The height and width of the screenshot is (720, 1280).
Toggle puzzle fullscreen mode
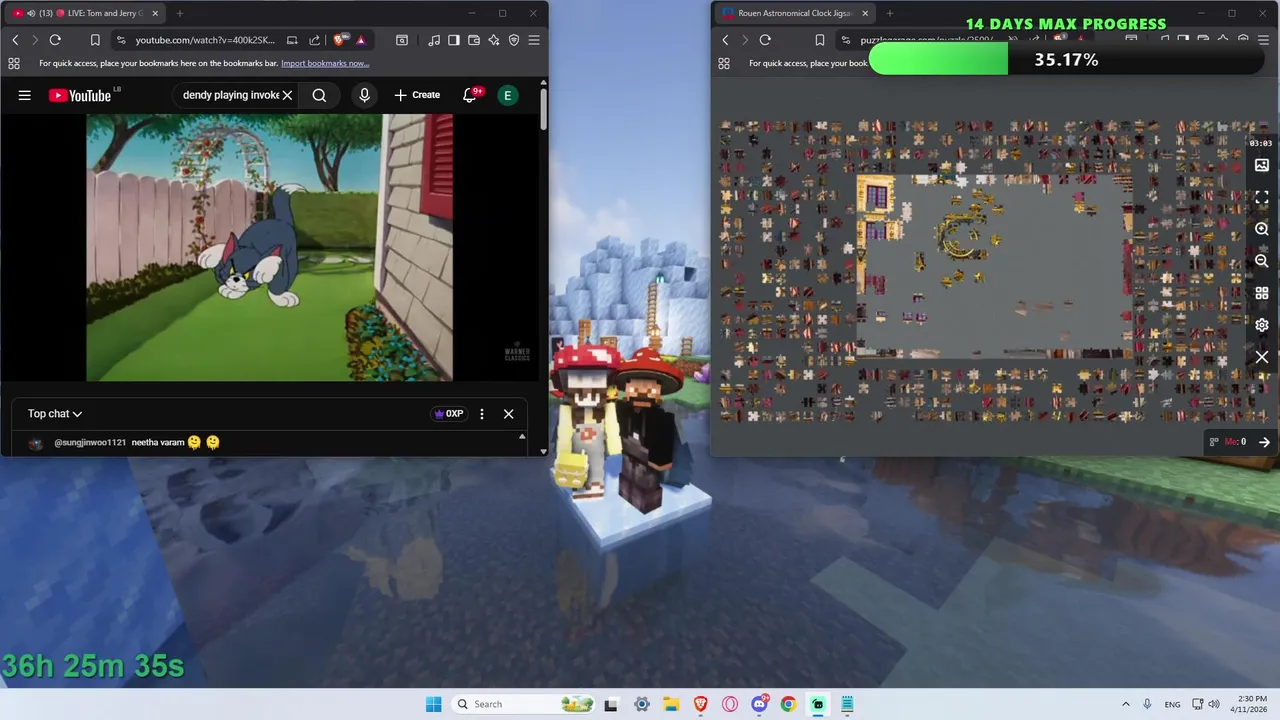1262,198
